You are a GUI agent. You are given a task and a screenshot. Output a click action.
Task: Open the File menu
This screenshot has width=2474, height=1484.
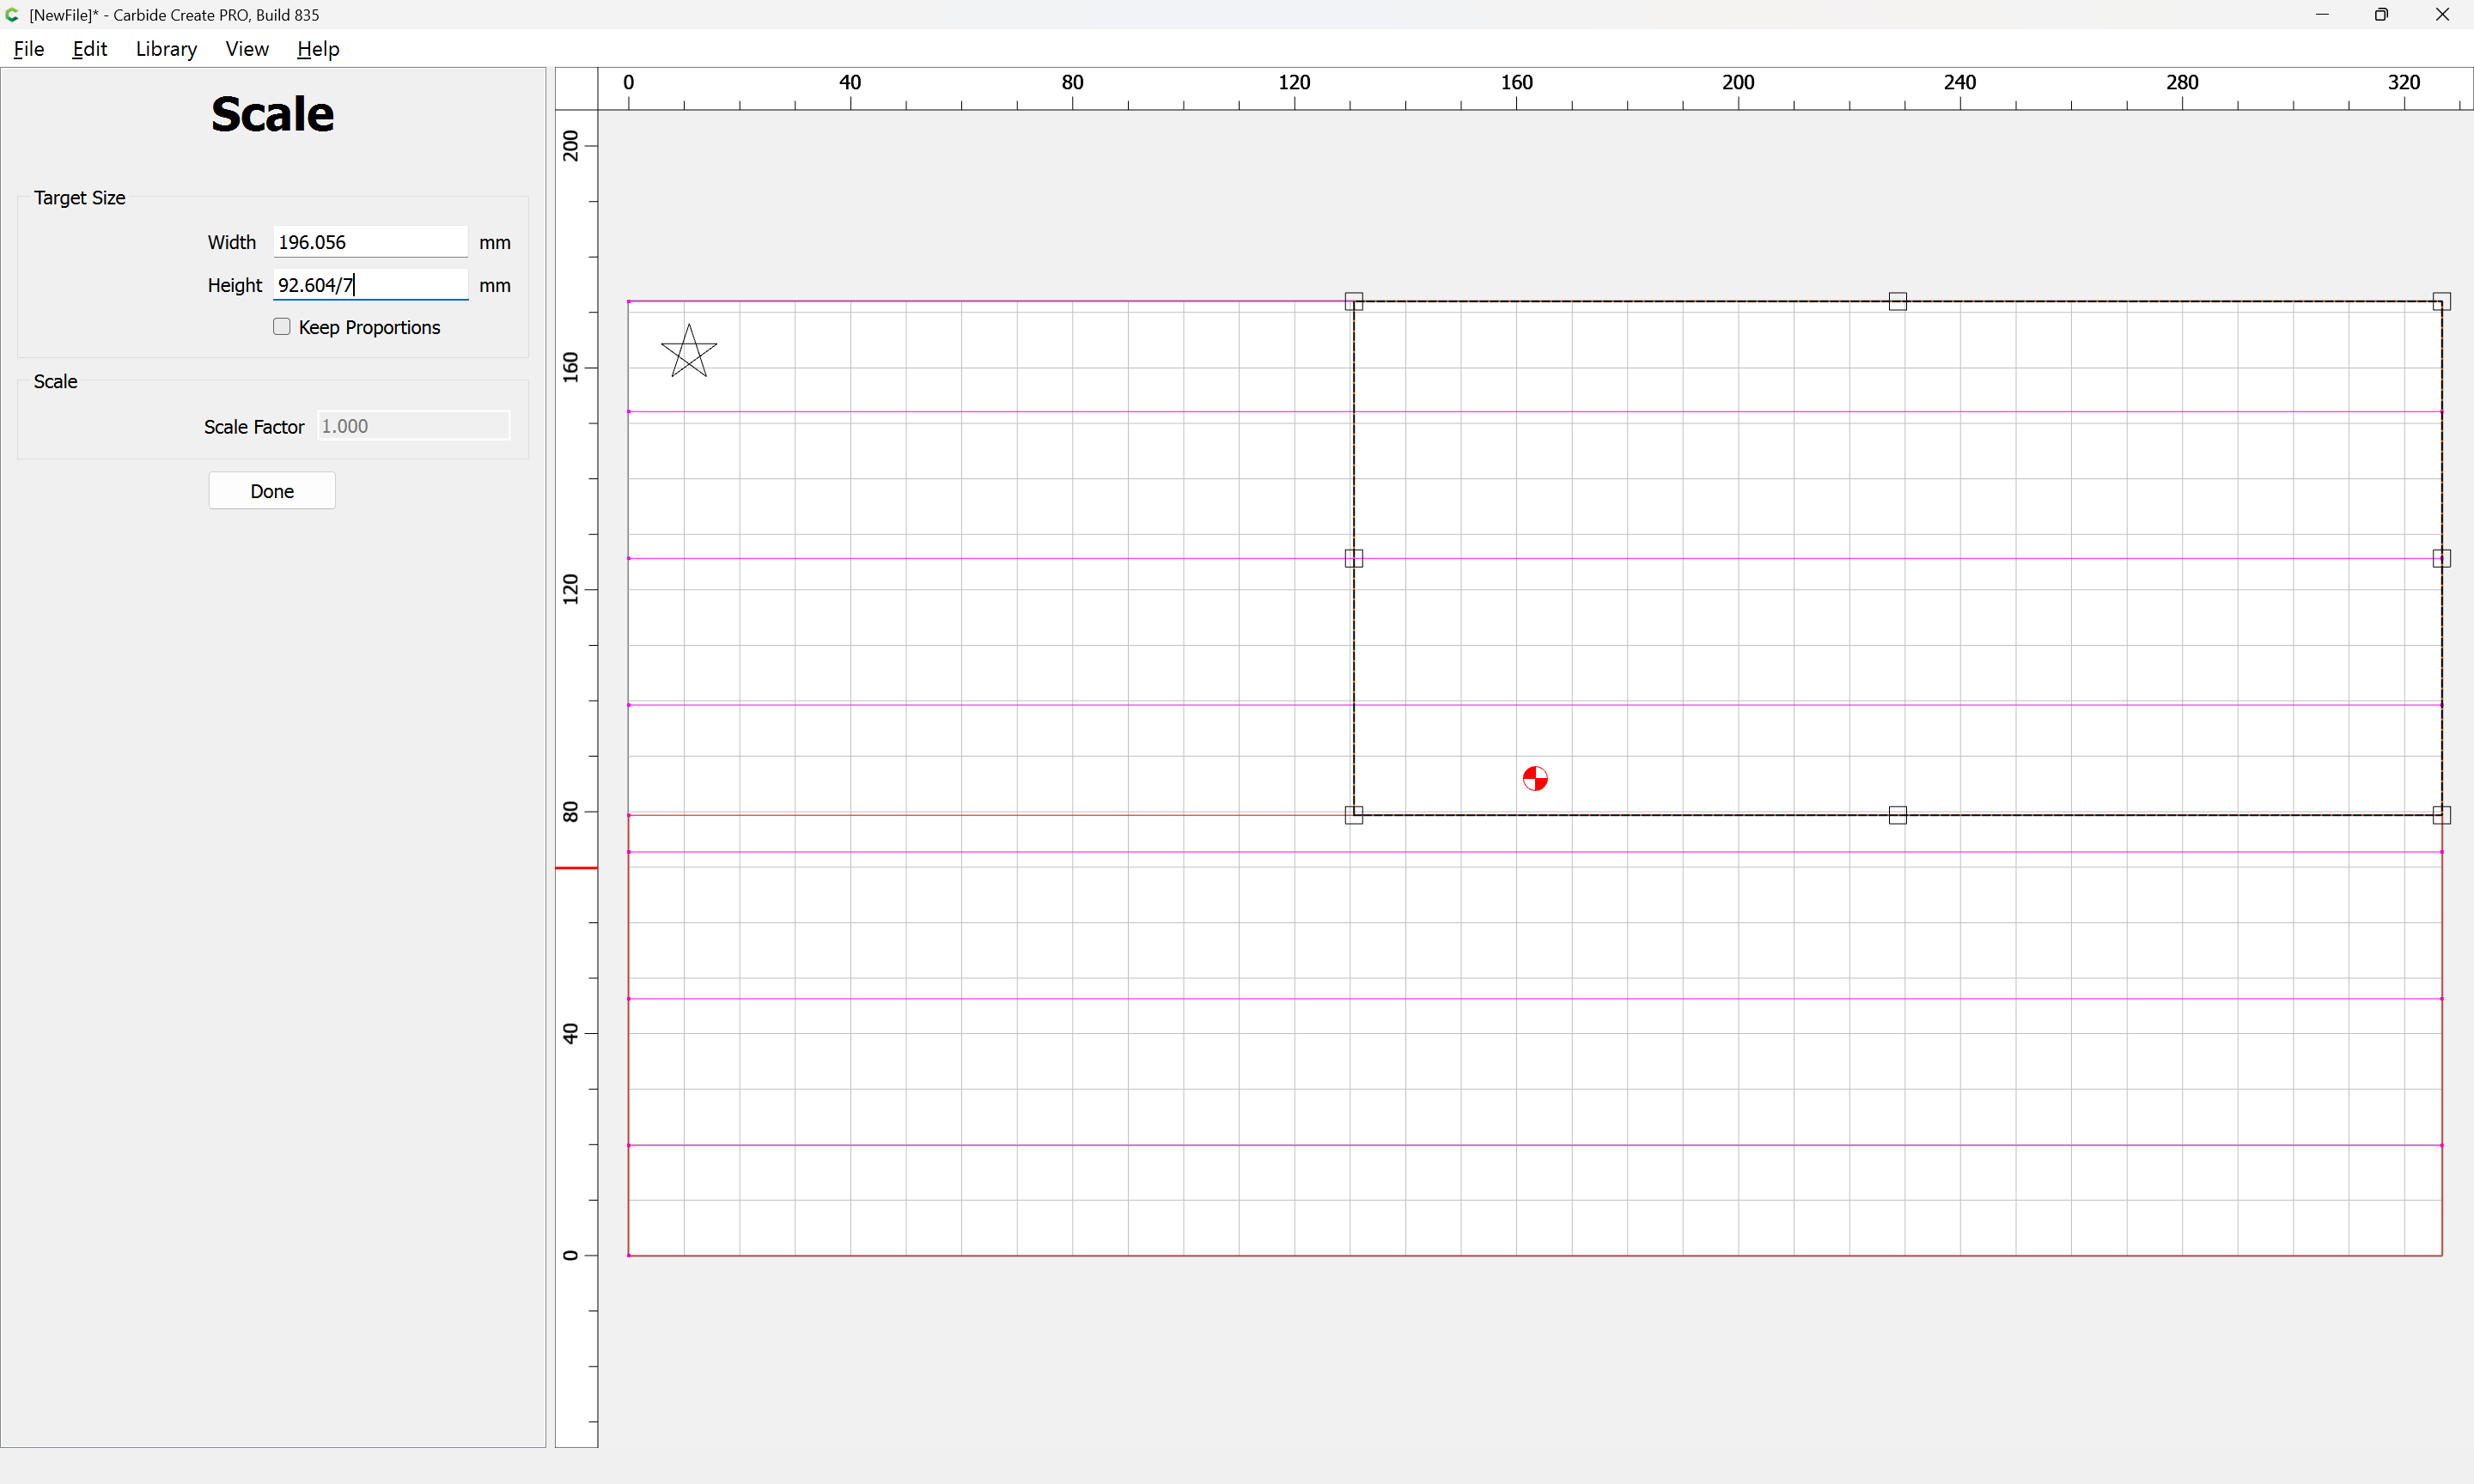29,49
